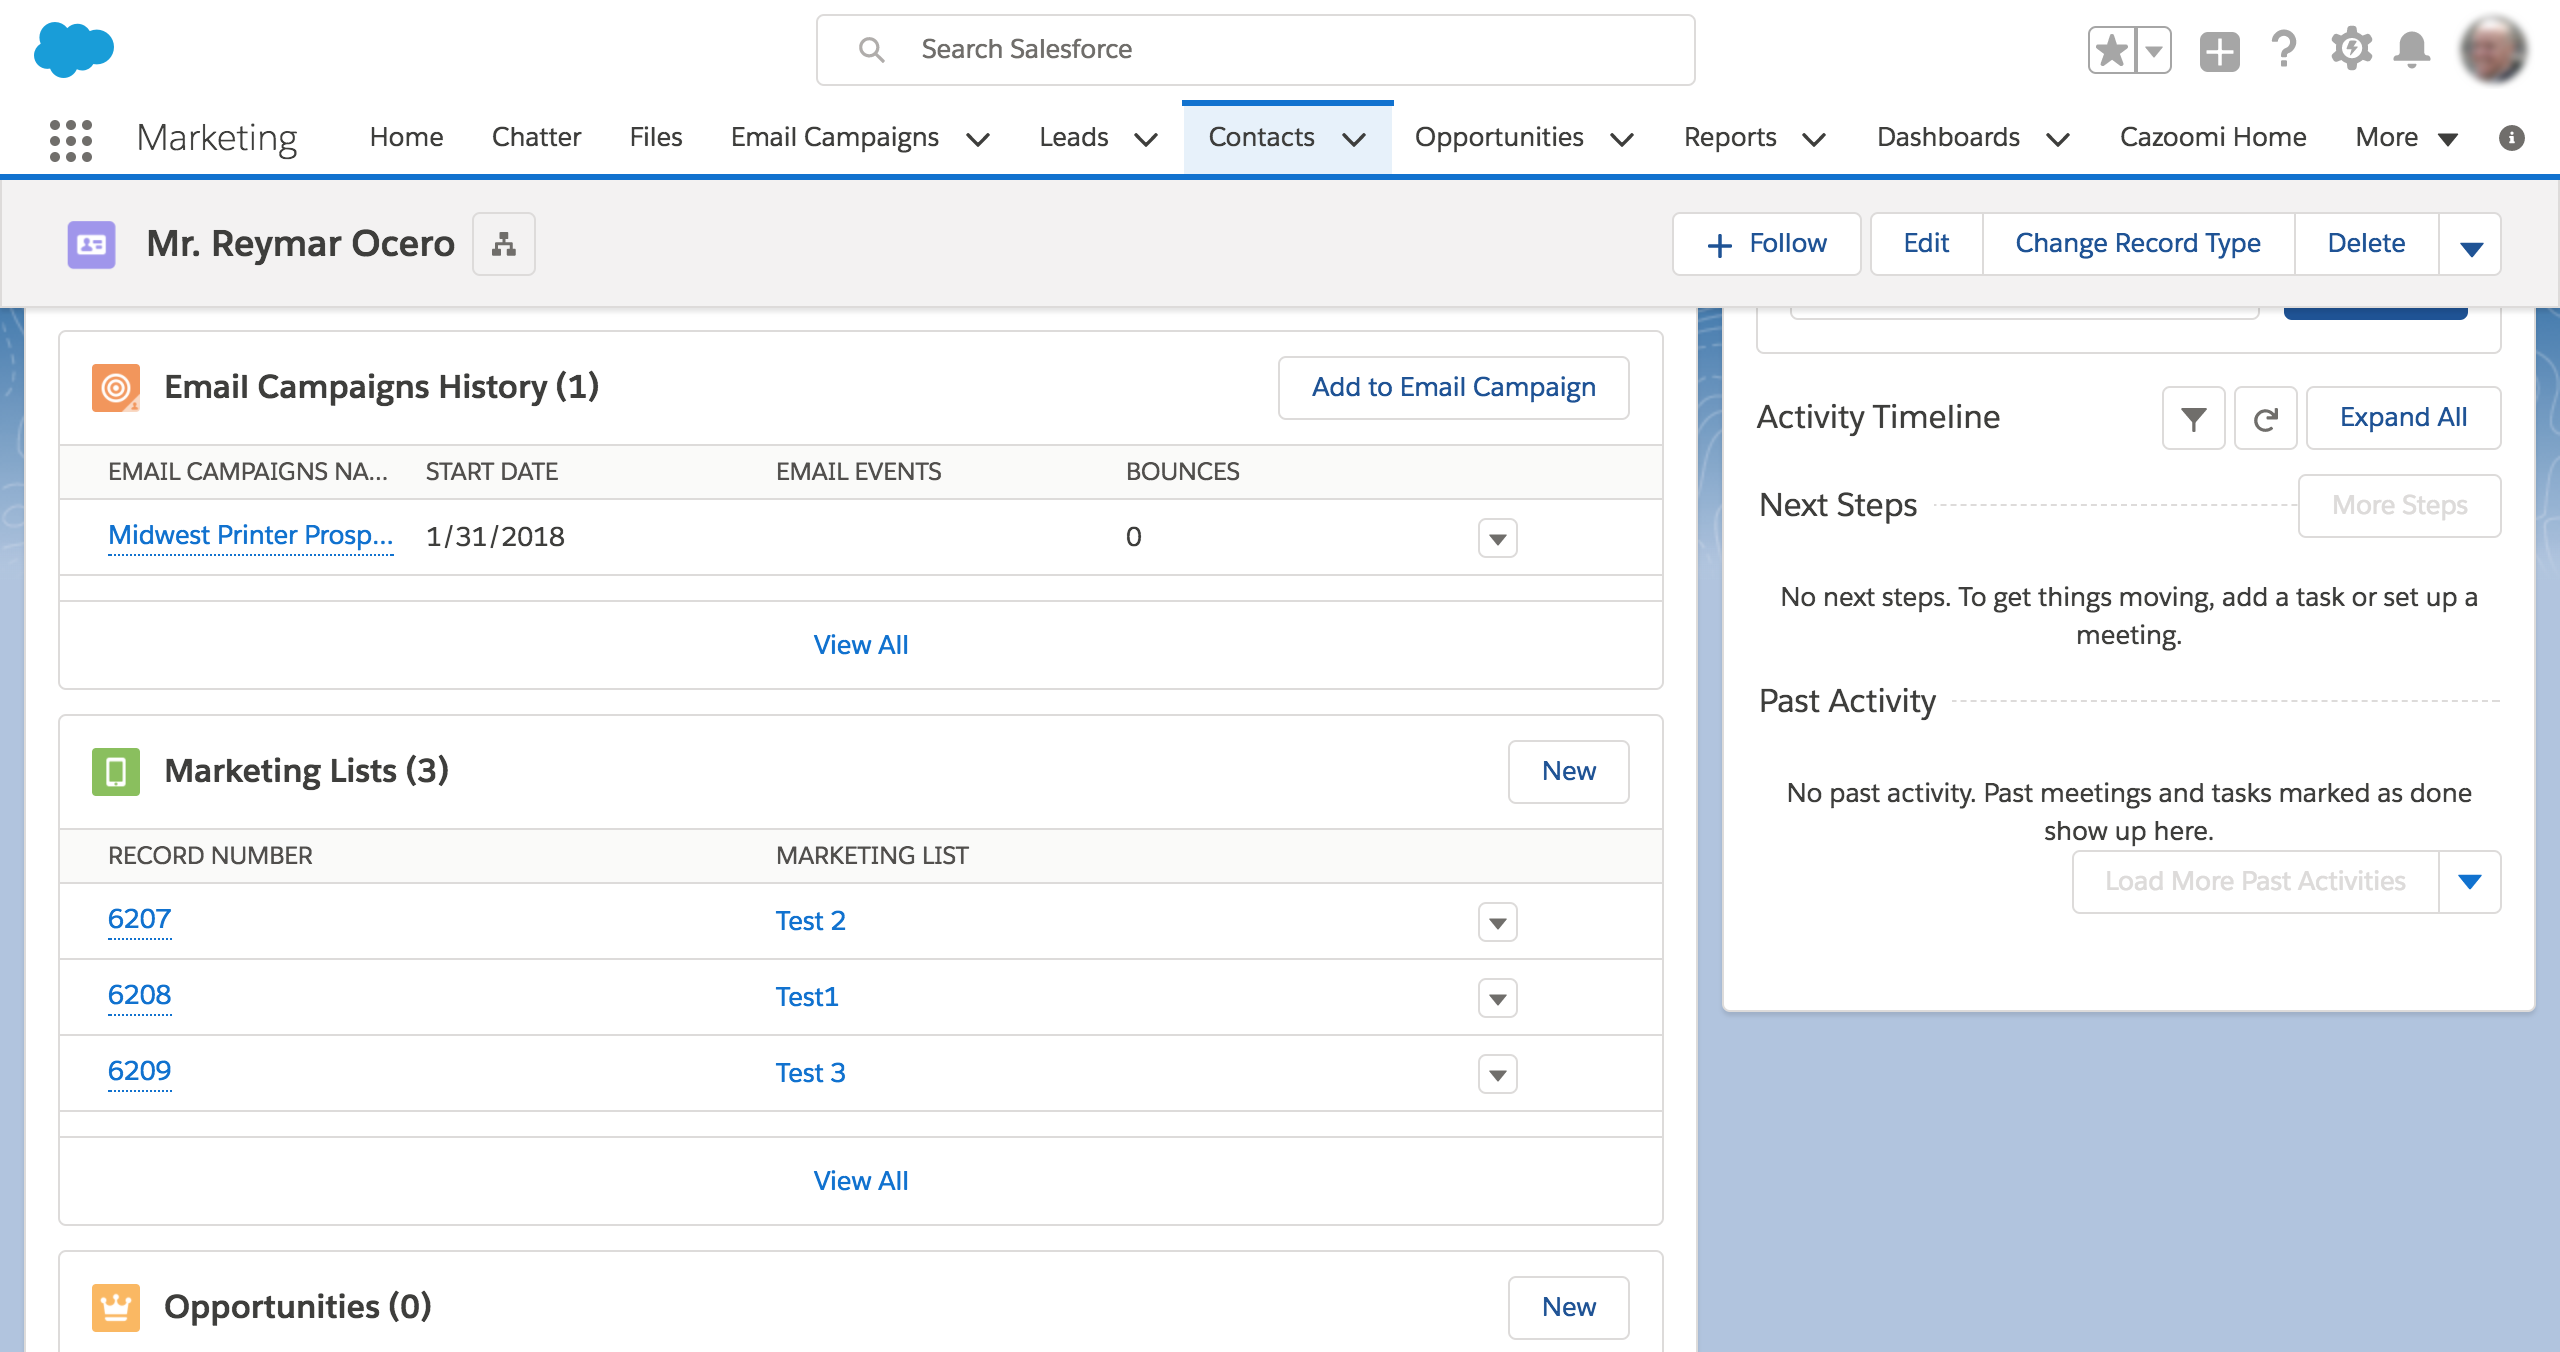This screenshot has height=1352, width=2560.
Task: Click Change Record Type
Action: click(2138, 244)
